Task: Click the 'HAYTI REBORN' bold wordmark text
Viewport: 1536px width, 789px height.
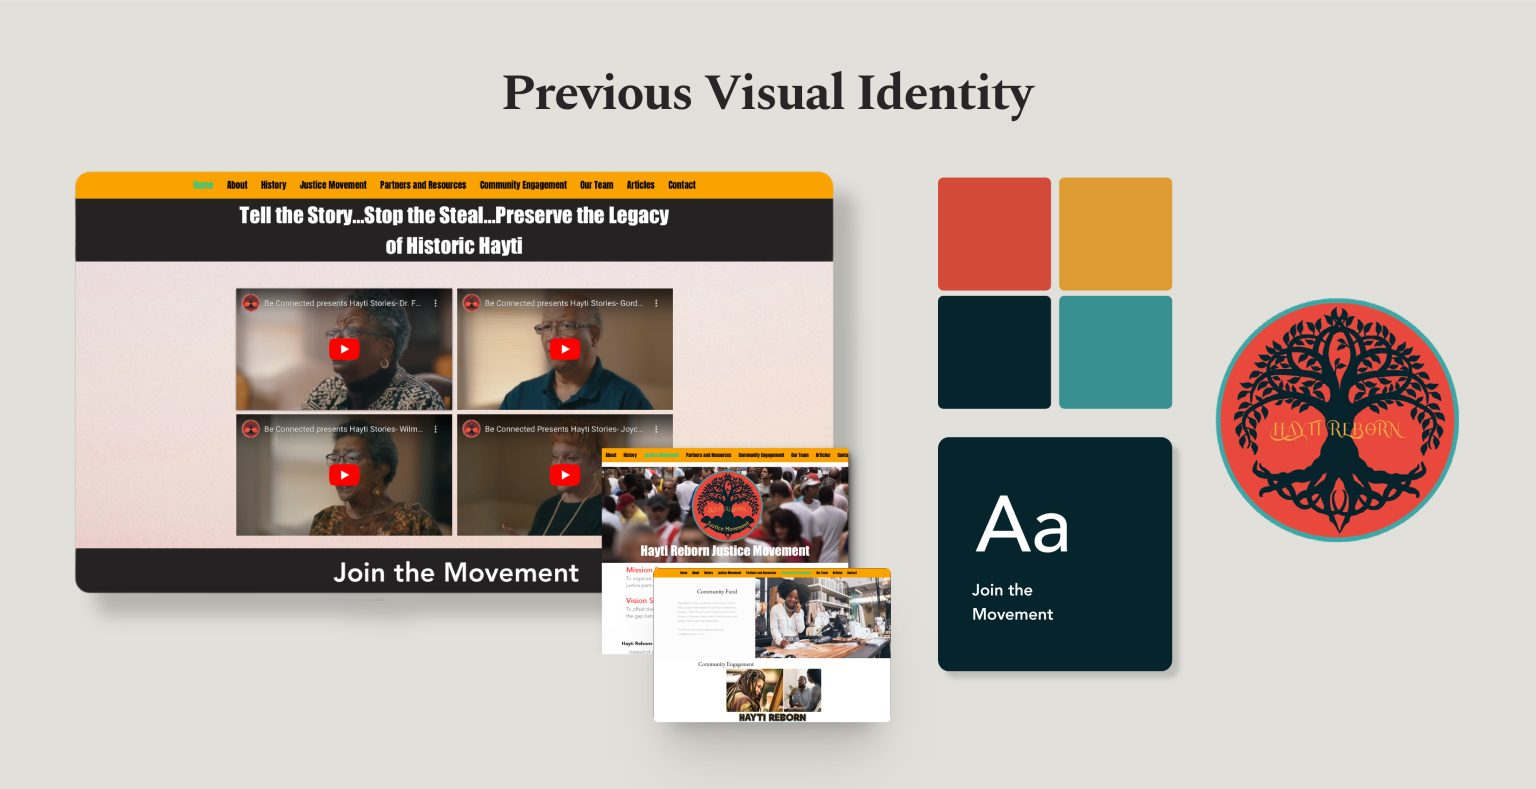Action: coord(772,717)
